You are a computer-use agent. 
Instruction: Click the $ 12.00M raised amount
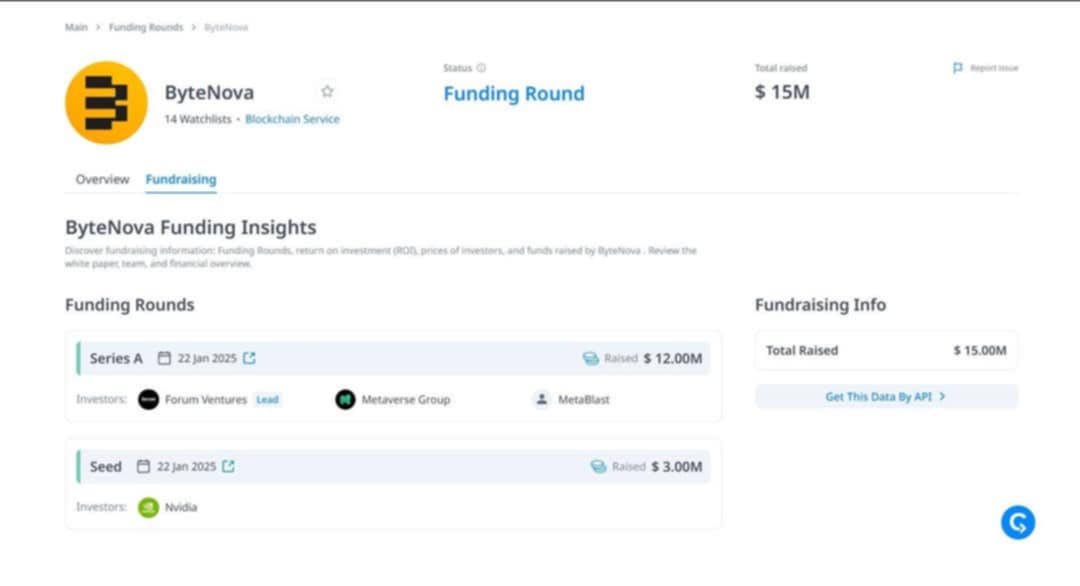[673, 358]
